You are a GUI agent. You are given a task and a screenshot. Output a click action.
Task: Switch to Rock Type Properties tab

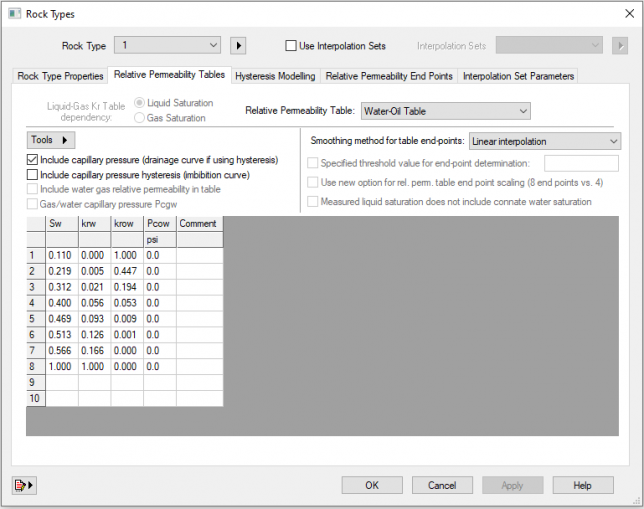click(60, 76)
